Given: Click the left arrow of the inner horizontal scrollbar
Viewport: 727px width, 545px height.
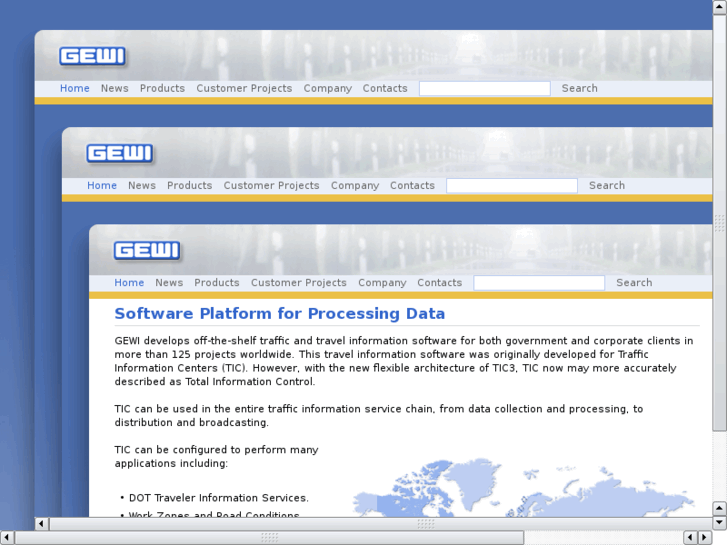Looking at the screenshot, I should click(x=41, y=524).
